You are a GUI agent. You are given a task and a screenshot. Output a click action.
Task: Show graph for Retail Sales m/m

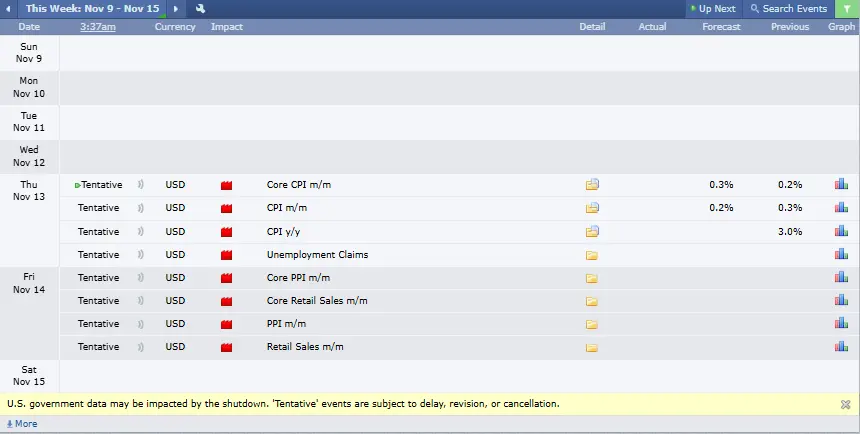841,346
